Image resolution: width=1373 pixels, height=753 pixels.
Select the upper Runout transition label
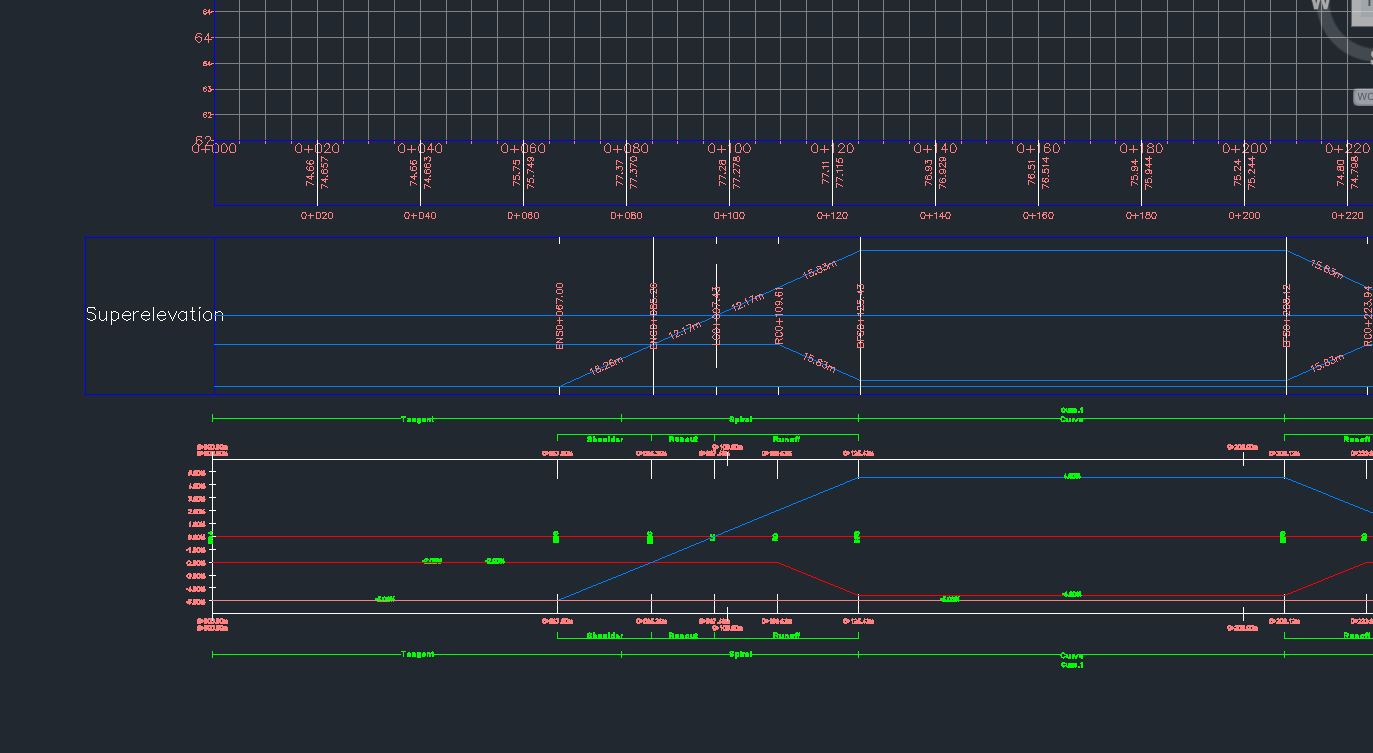683,439
